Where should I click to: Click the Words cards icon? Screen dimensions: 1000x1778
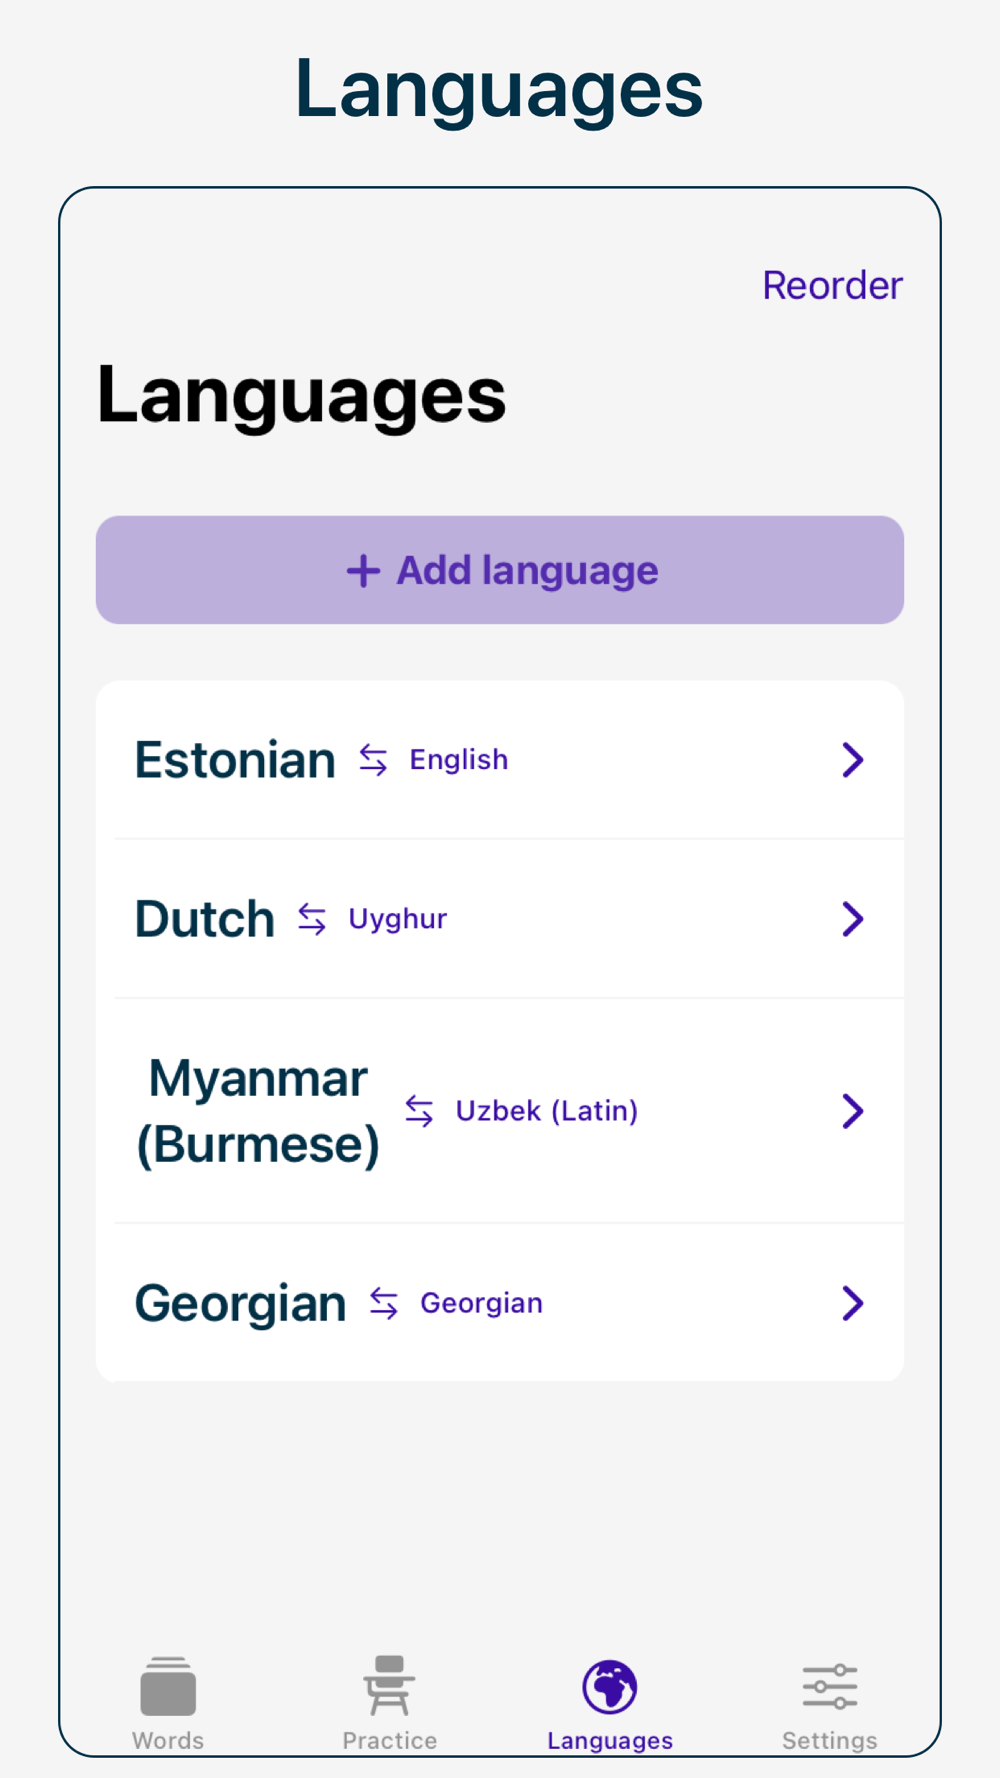coord(168,1686)
